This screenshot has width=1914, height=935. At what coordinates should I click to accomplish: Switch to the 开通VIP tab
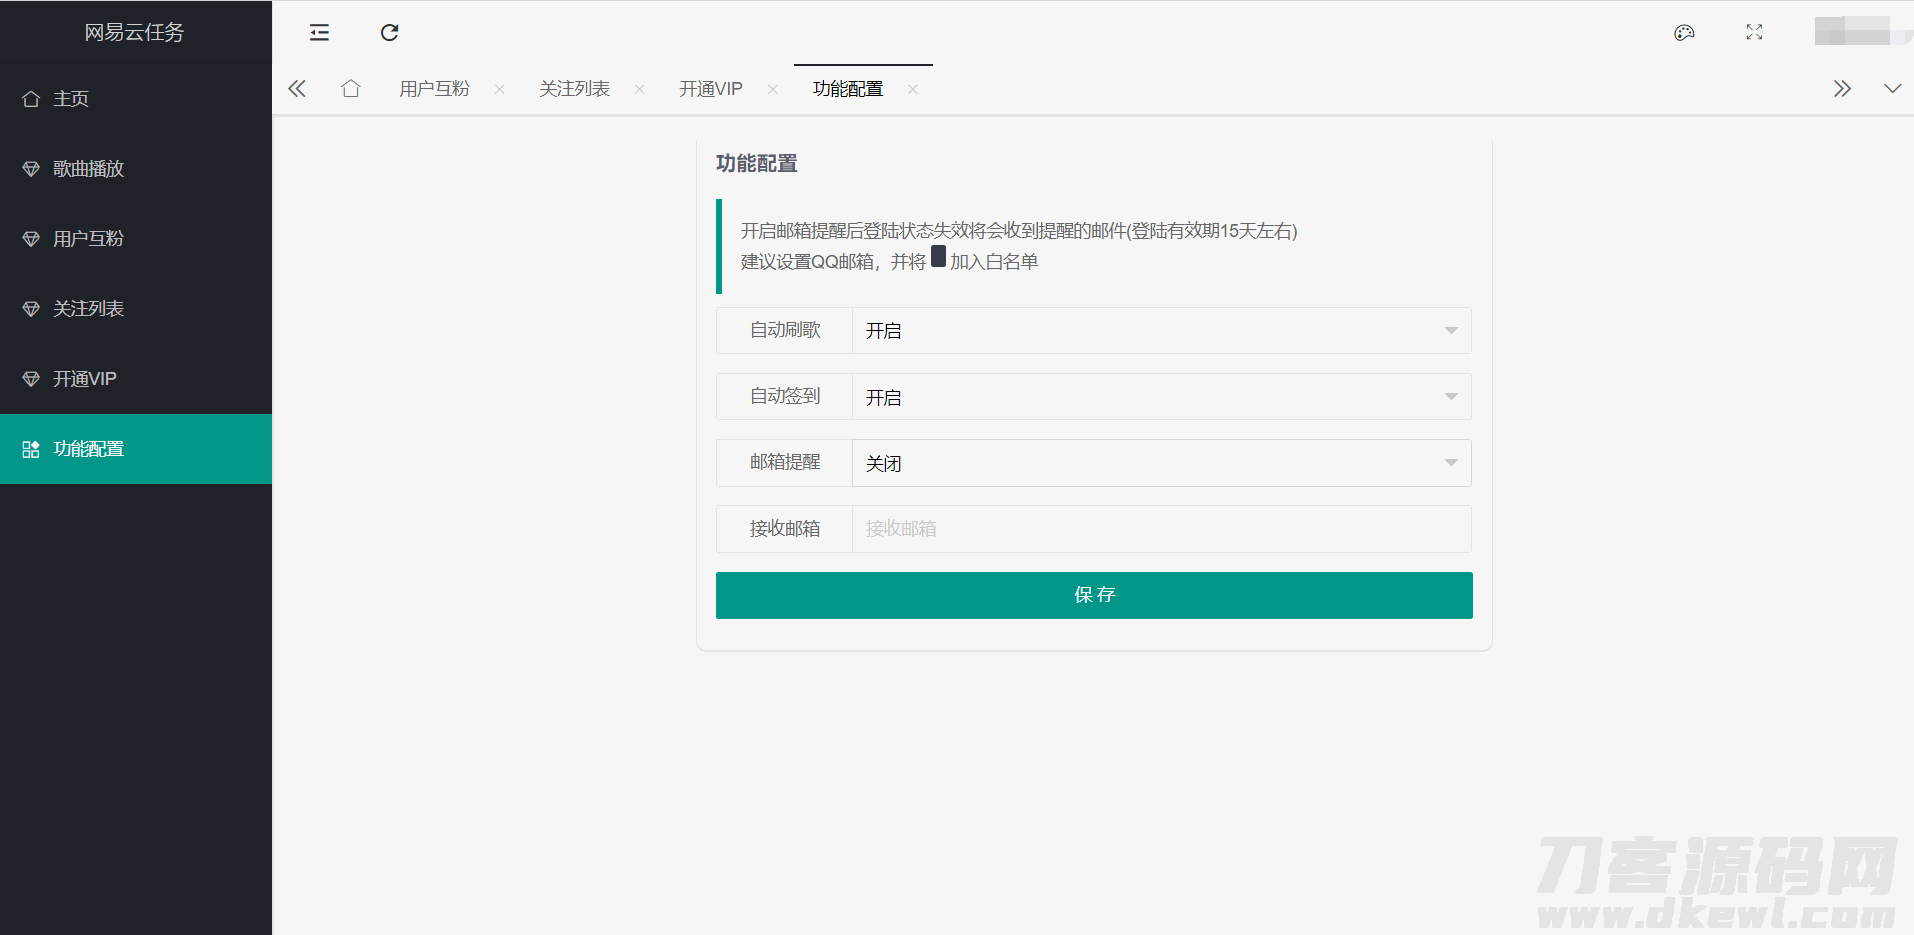point(710,89)
